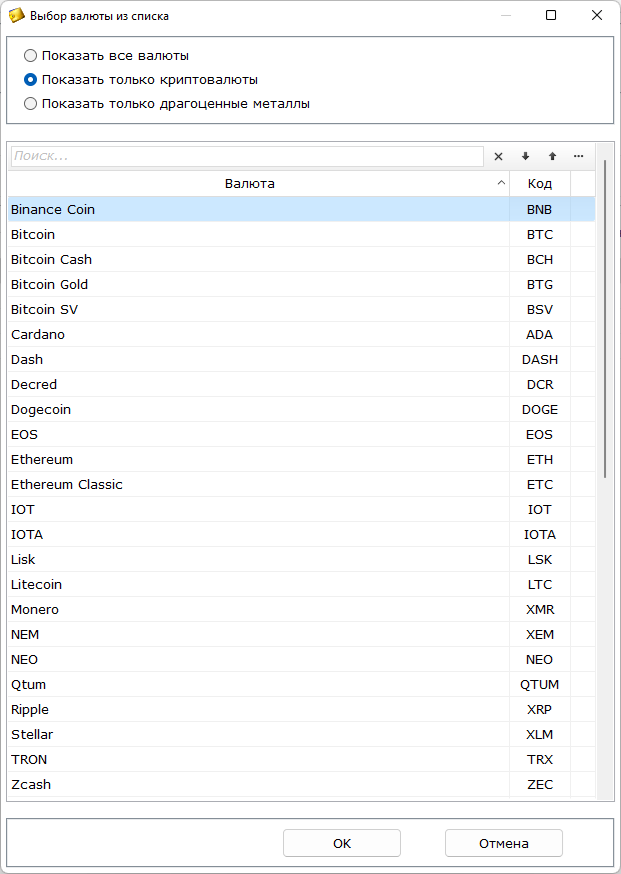Sort by the 'Валюта' column header
The height and width of the screenshot is (874, 621).
click(x=259, y=183)
